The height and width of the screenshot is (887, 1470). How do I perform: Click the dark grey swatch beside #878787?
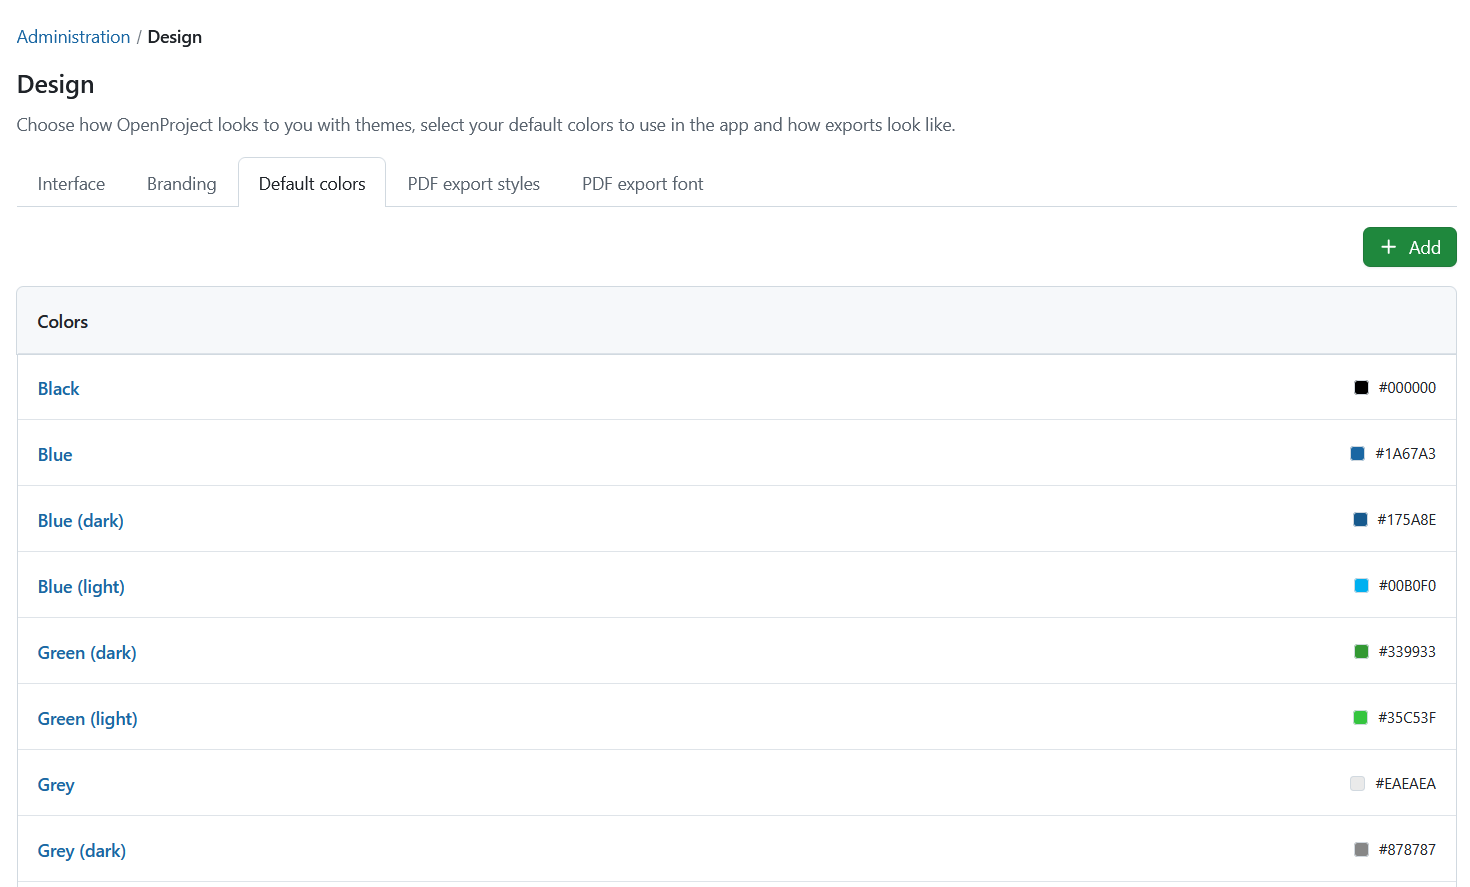[1361, 850]
